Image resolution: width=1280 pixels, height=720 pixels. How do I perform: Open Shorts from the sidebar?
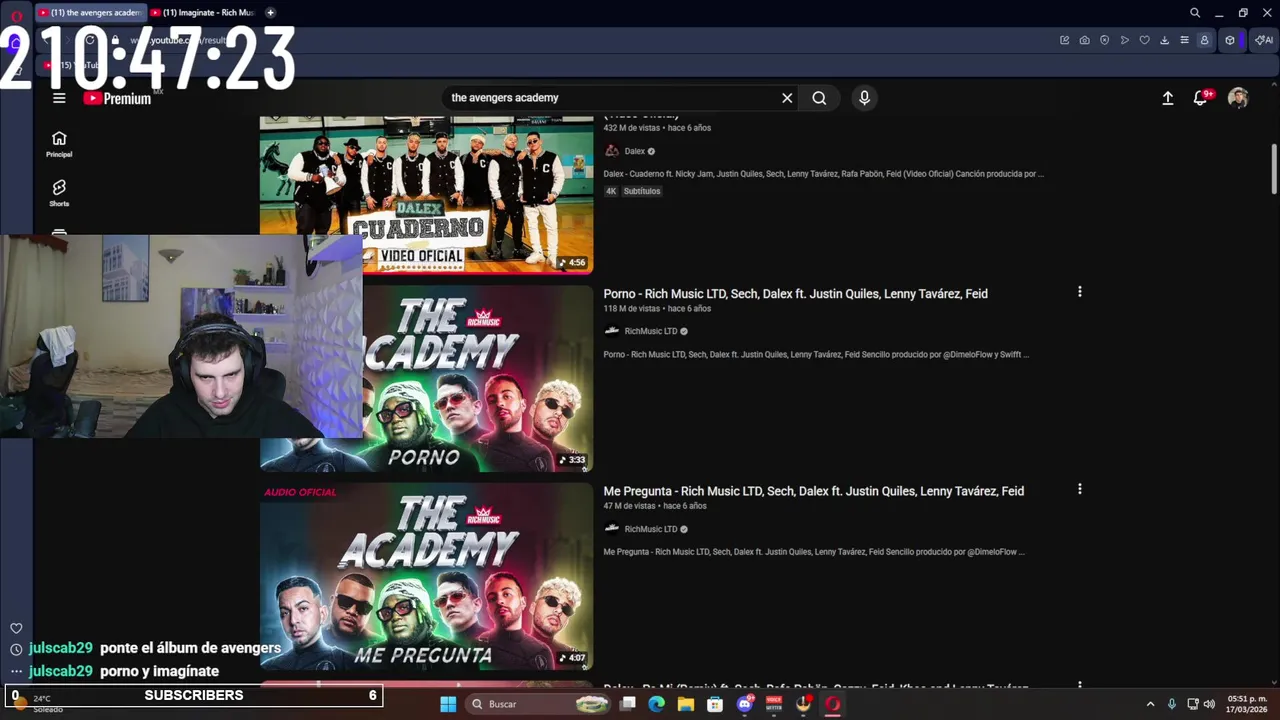(59, 193)
